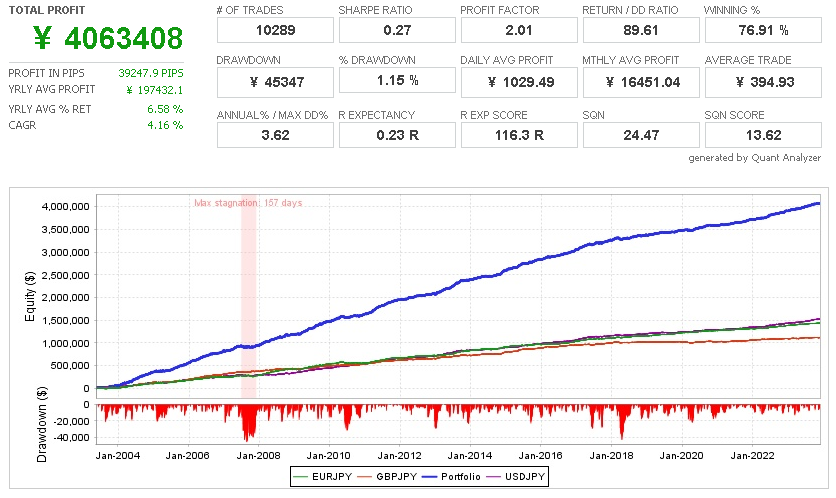Click the Return / DD ratio value 89.61

pos(641,30)
